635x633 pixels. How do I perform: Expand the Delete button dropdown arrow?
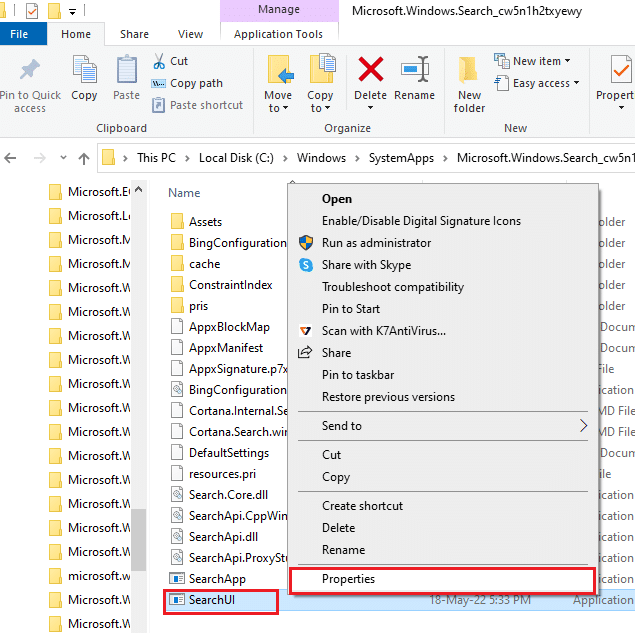pos(370,108)
